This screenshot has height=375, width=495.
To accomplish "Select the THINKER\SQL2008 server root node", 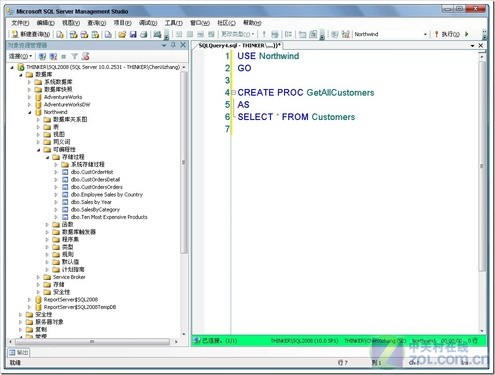I will tap(103, 67).
